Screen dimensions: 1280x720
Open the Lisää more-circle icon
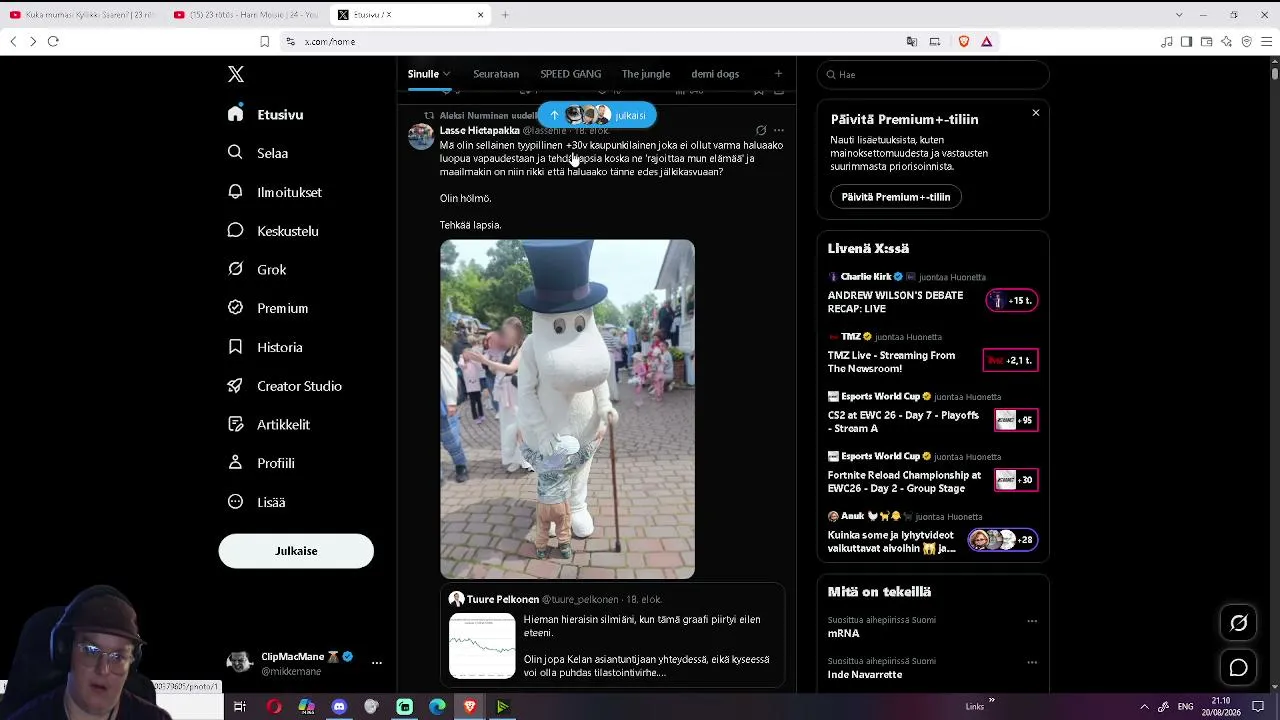tap(235, 502)
